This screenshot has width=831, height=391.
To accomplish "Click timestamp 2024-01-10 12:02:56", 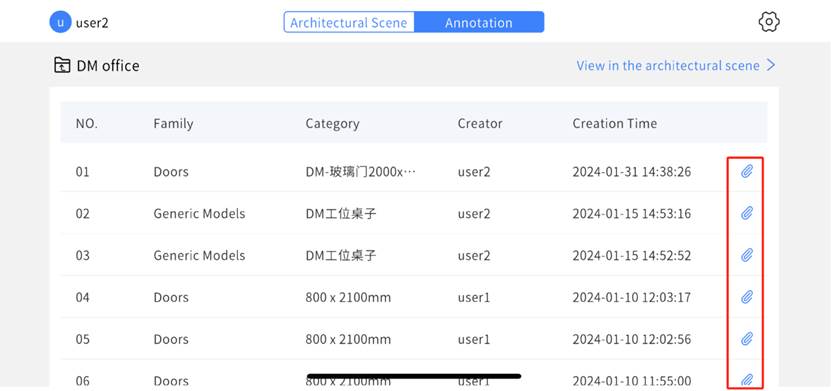I will pyautogui.click(x=632, y=339).
